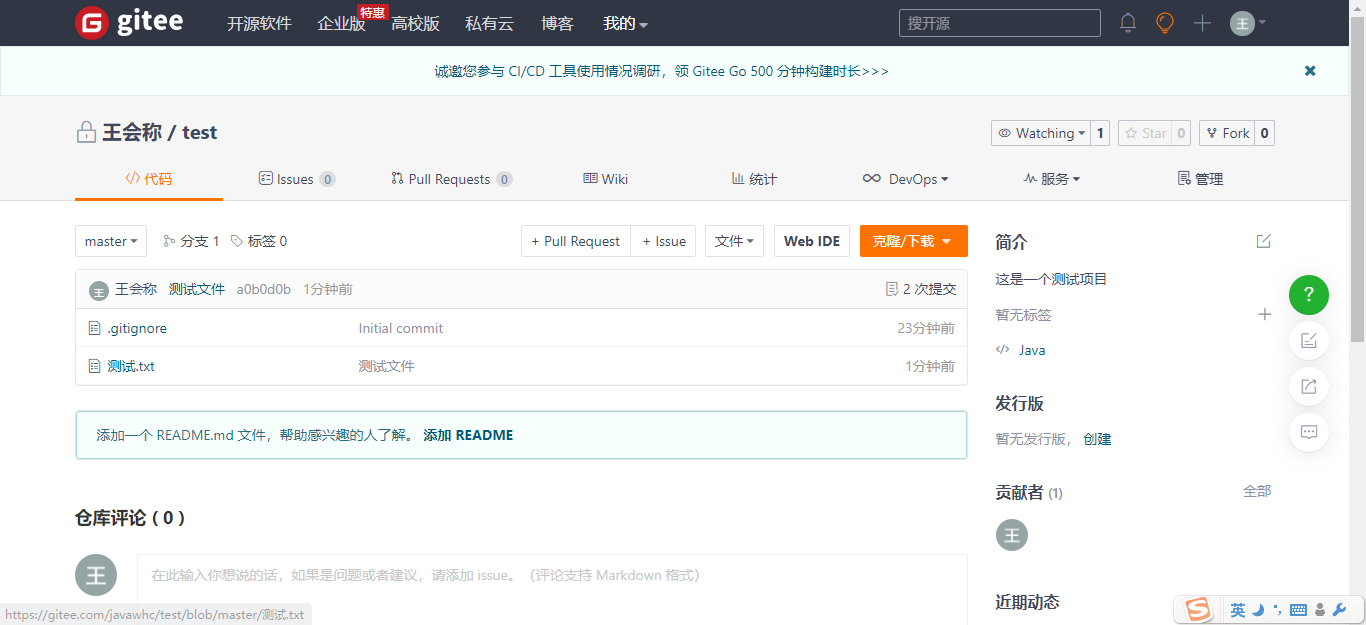Click the + Pull Request button

(576, 241)
